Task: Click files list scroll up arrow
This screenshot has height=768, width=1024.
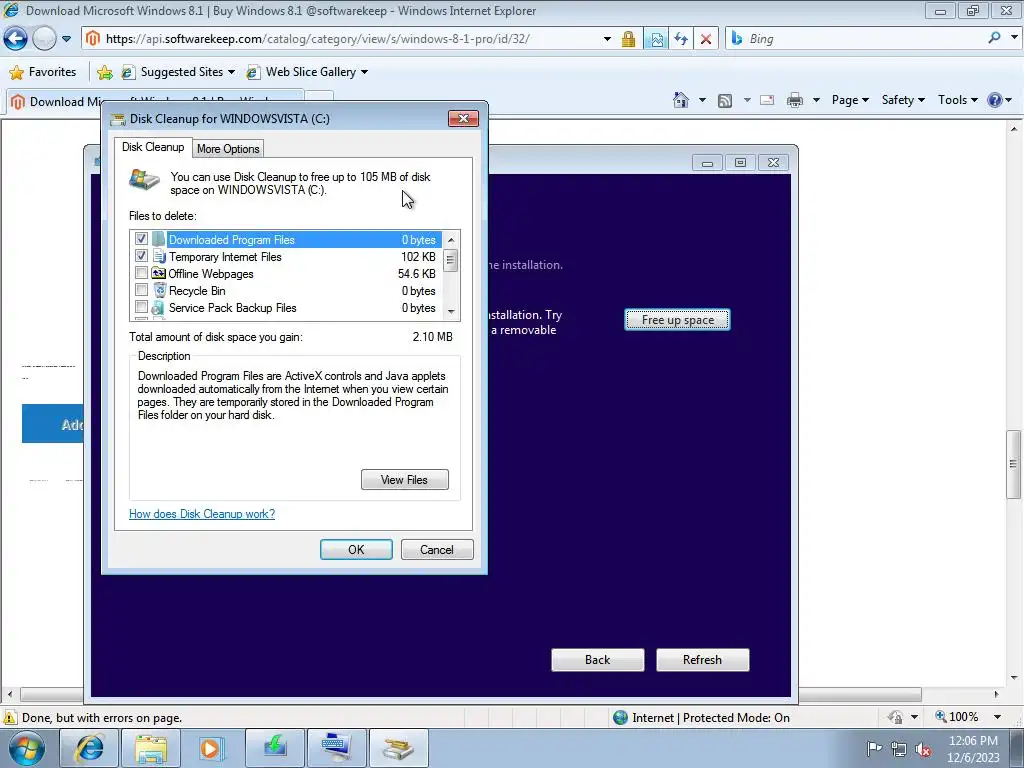Action: coord(451,240)
